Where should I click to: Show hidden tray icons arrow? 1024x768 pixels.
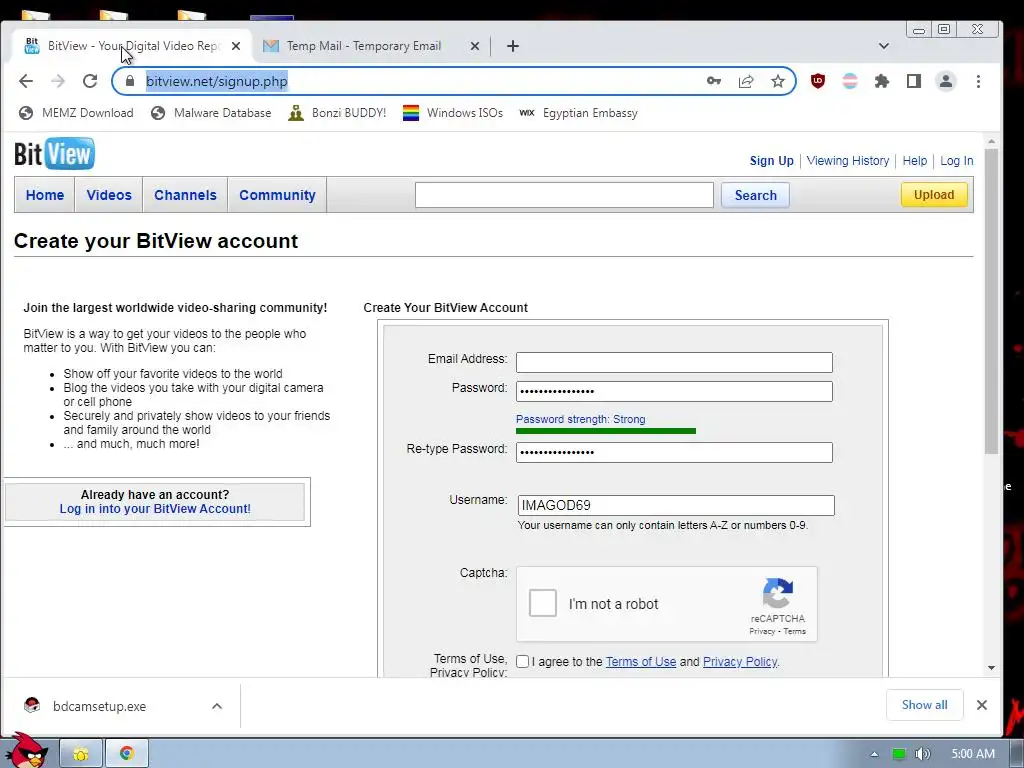(x=874, y=754)
